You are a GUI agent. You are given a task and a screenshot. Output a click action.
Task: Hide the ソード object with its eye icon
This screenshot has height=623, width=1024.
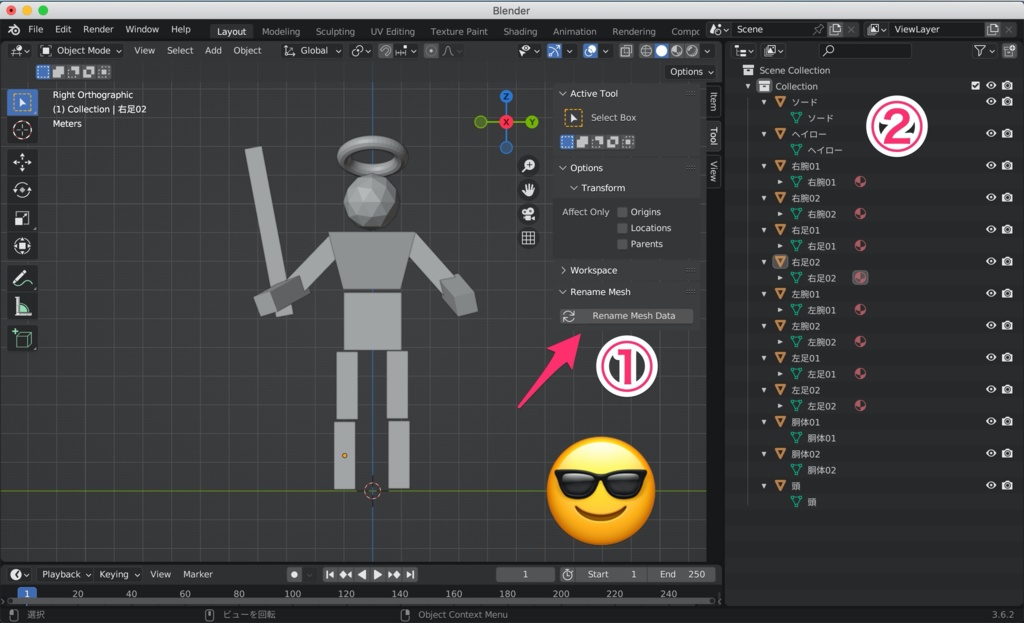point(991,102)
